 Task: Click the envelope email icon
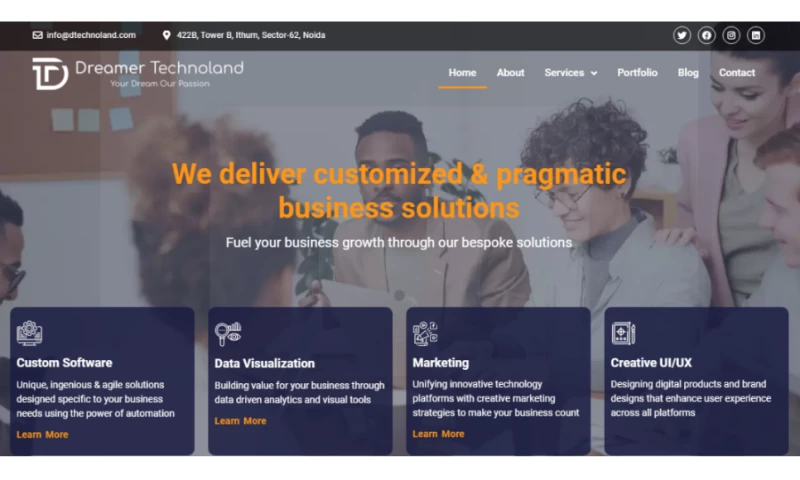[37, 35]
